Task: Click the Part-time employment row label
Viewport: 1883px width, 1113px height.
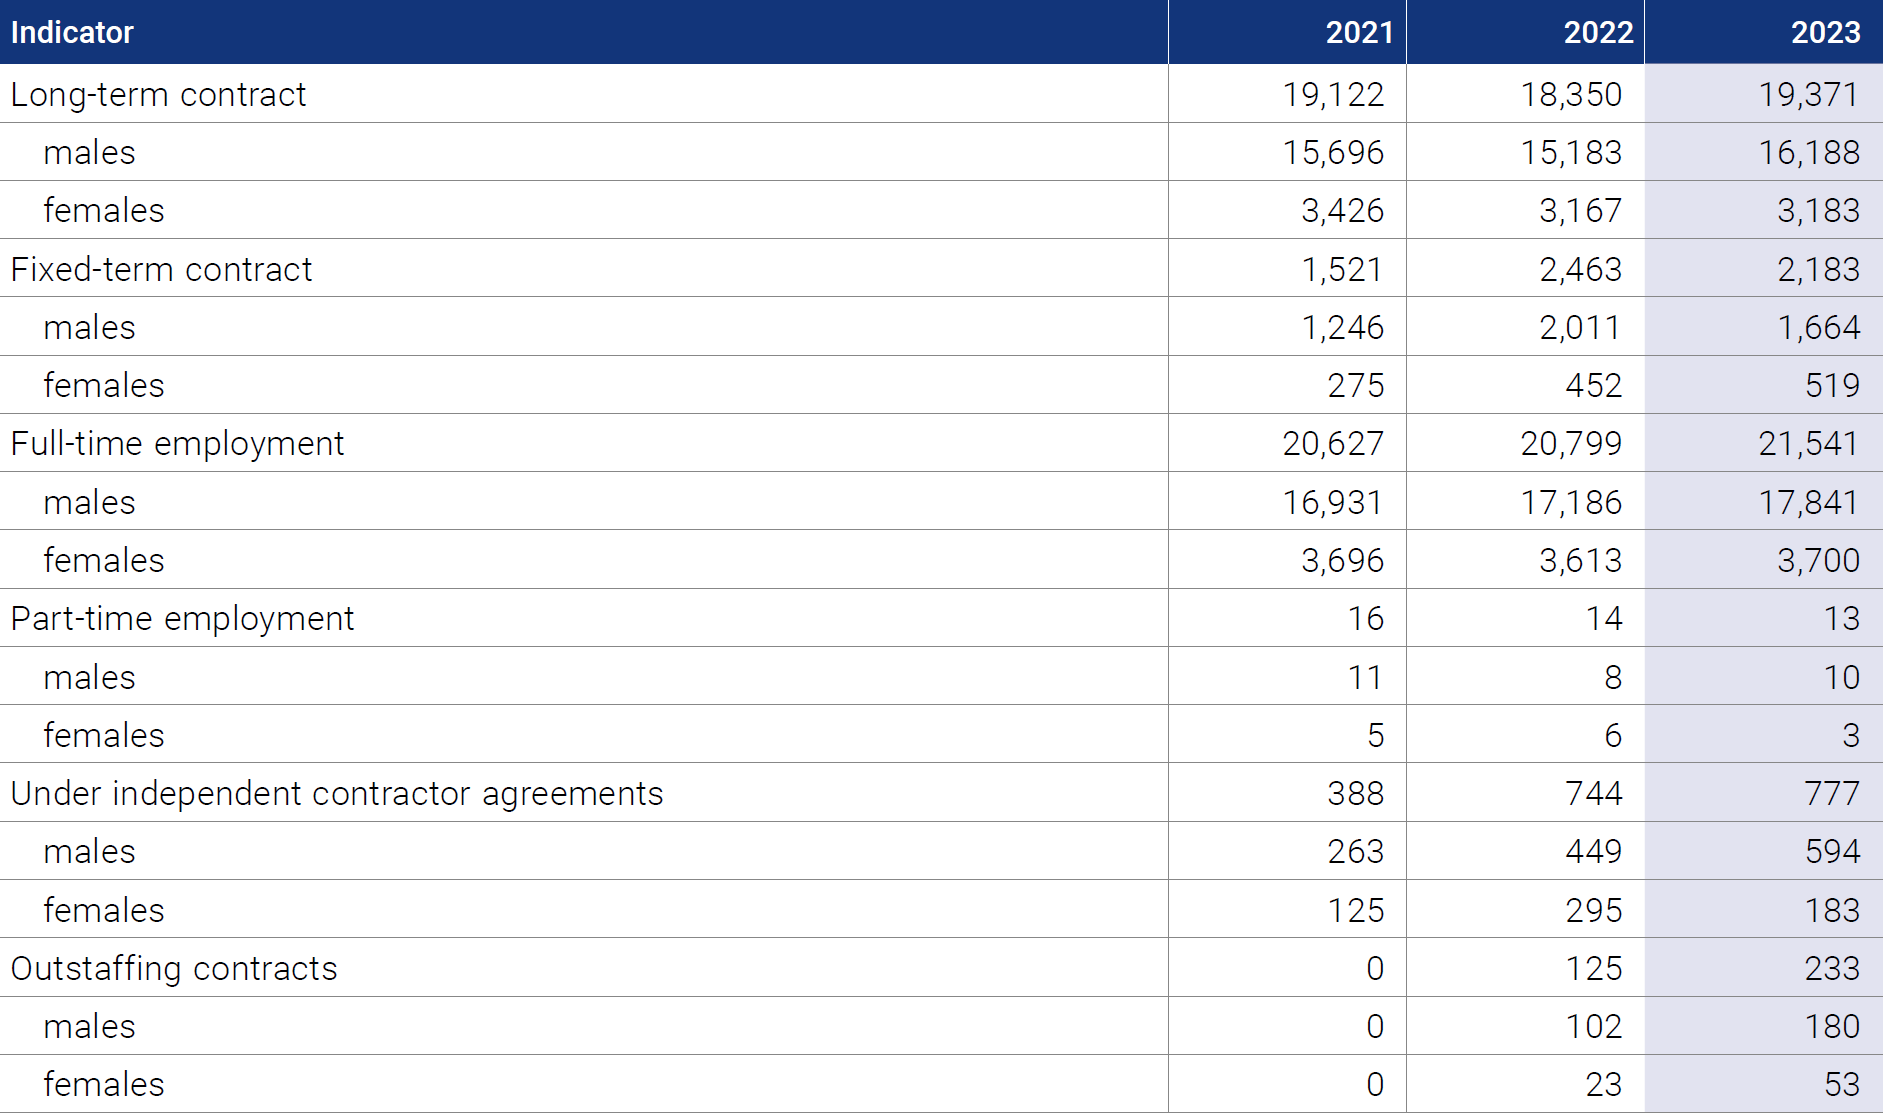Action: [x=182, y=618]
